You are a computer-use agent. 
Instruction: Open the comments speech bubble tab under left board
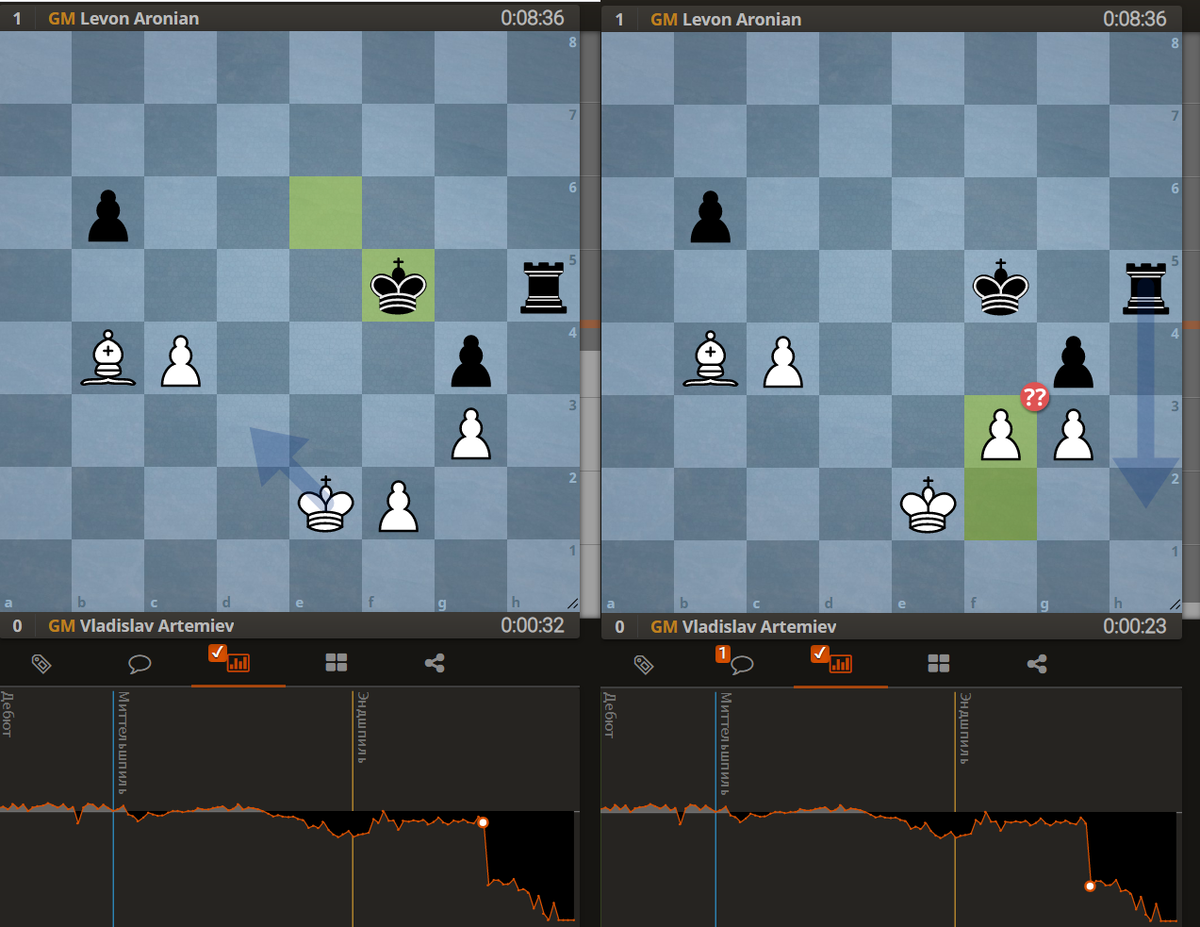coord(139,664)
